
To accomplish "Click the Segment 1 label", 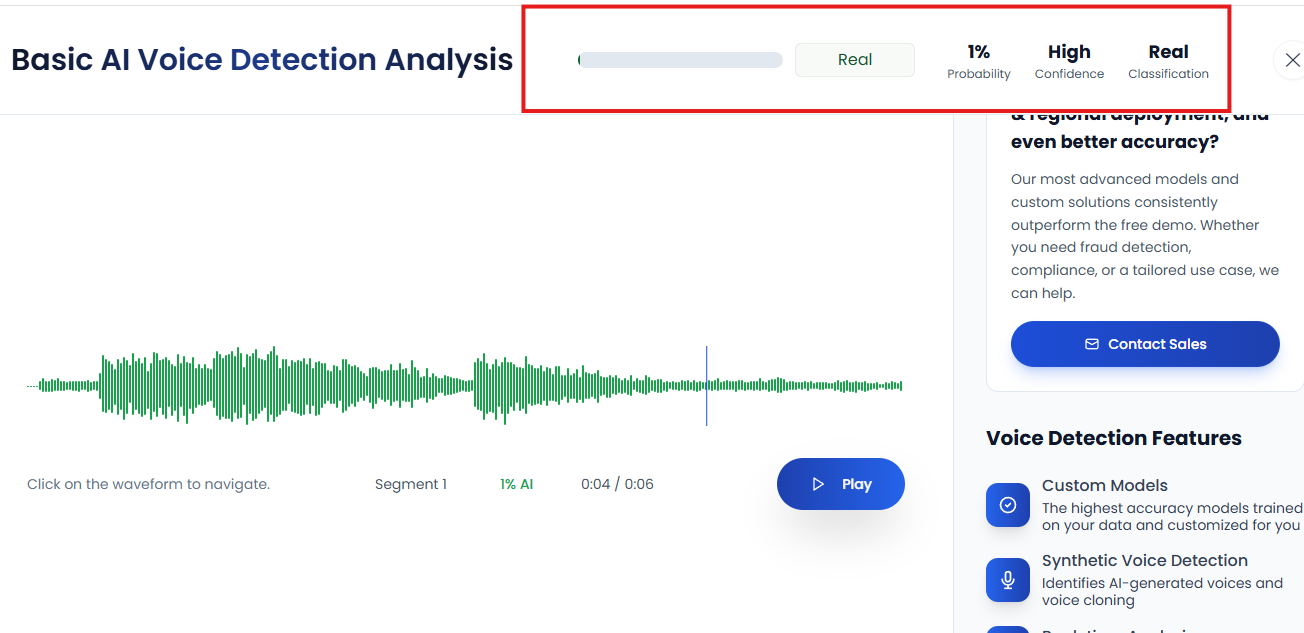I will click(410, 484).
